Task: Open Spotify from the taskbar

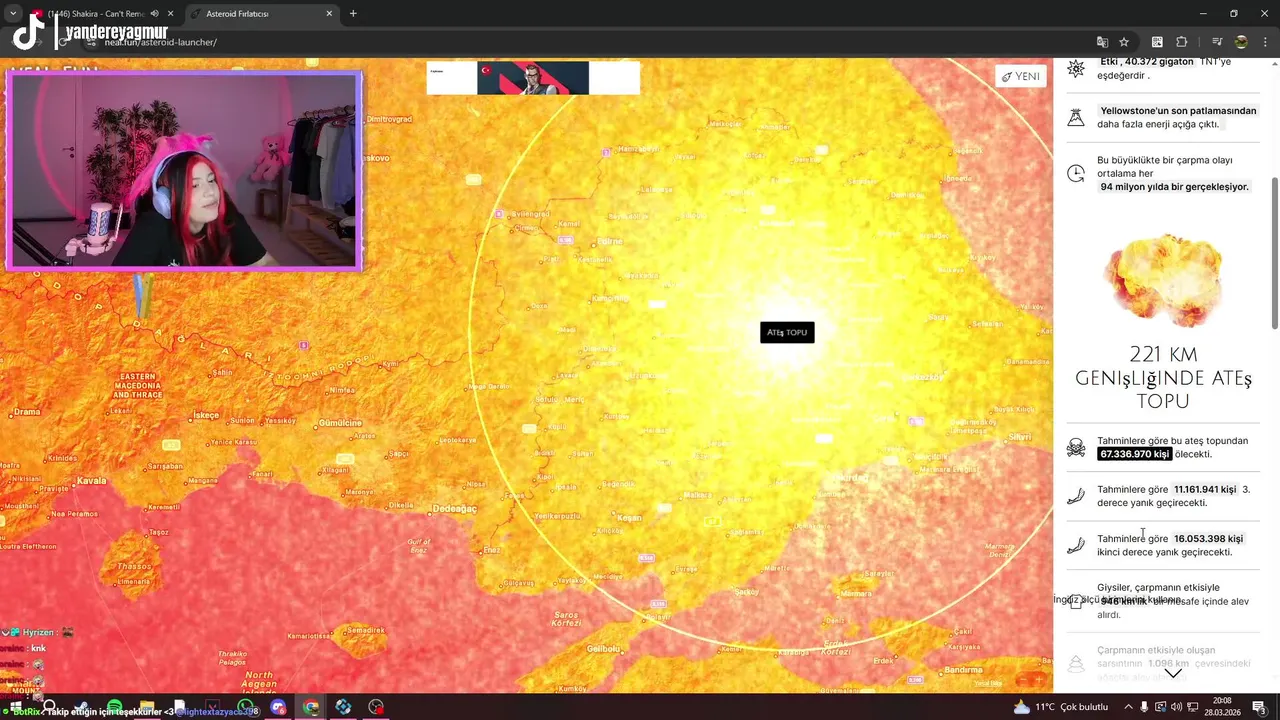Action: [114, 707]
